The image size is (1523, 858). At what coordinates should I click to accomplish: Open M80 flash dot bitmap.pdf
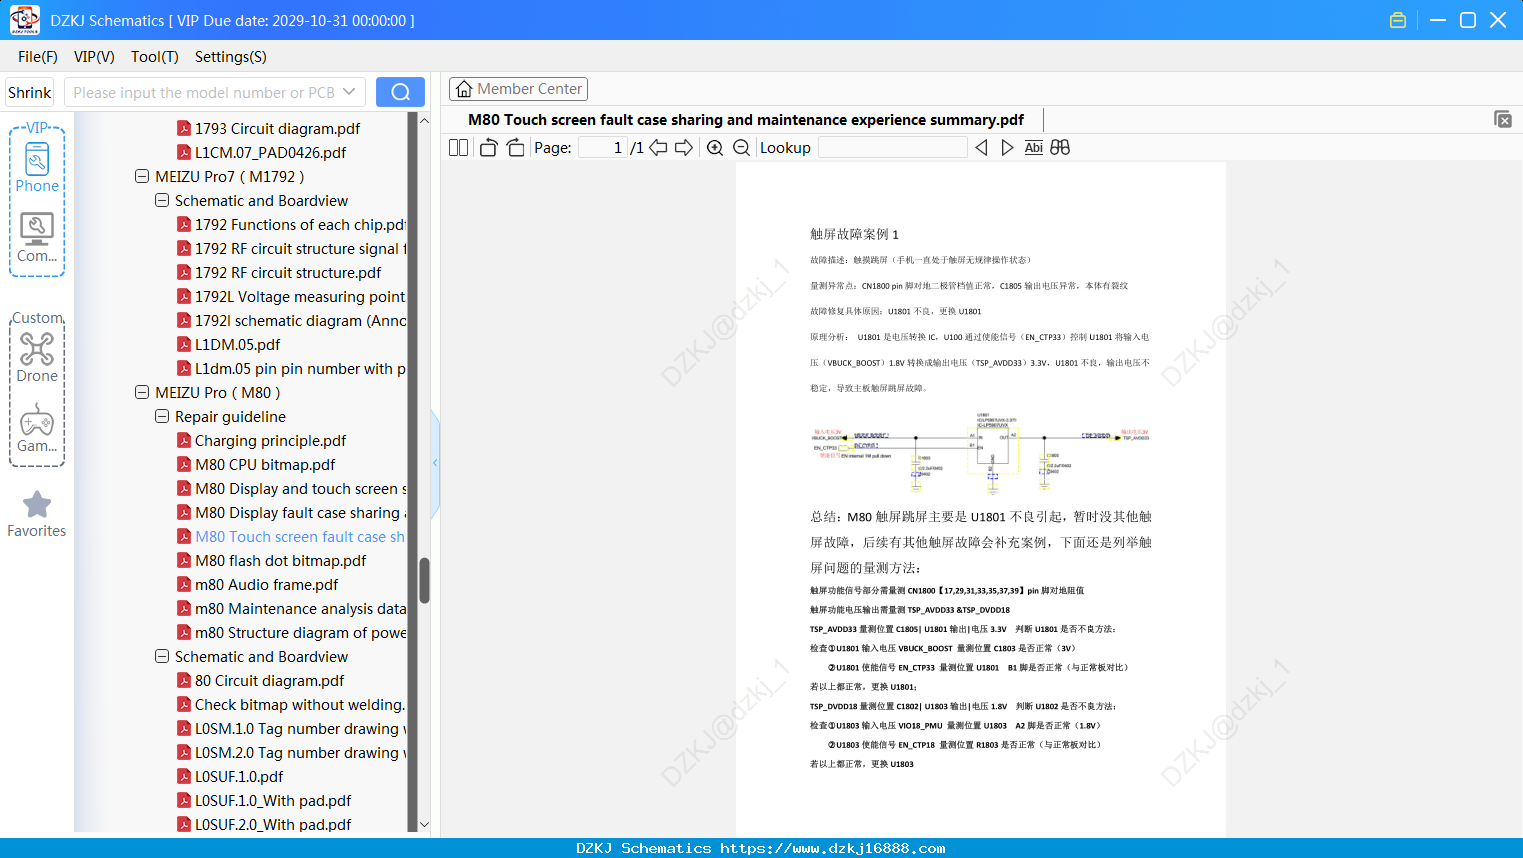pyautogui.click(x=280, y=560)
